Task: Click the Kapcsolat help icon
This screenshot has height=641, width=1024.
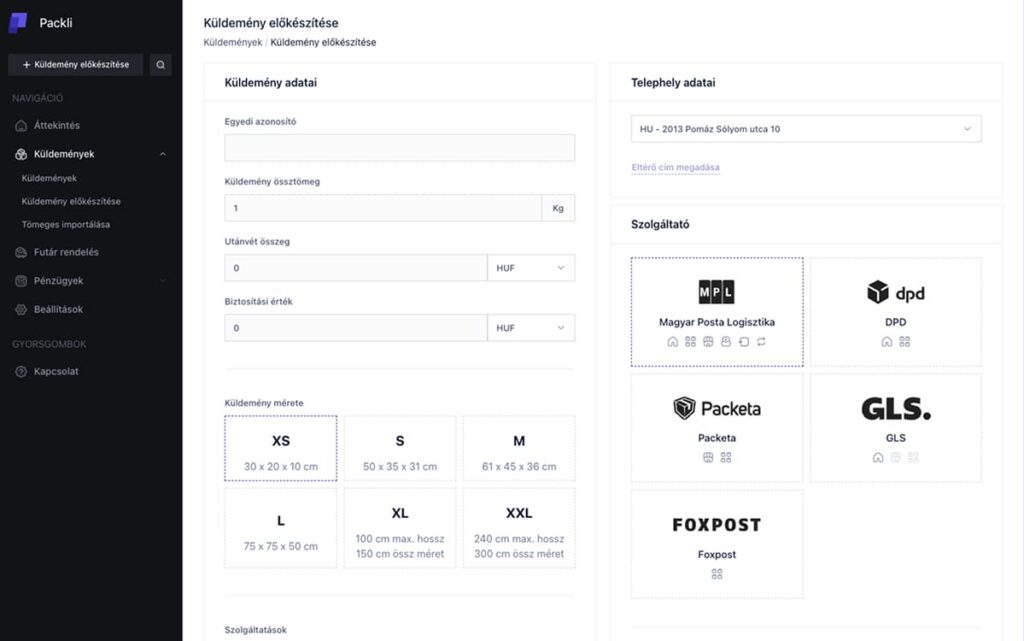Action: 21,372
